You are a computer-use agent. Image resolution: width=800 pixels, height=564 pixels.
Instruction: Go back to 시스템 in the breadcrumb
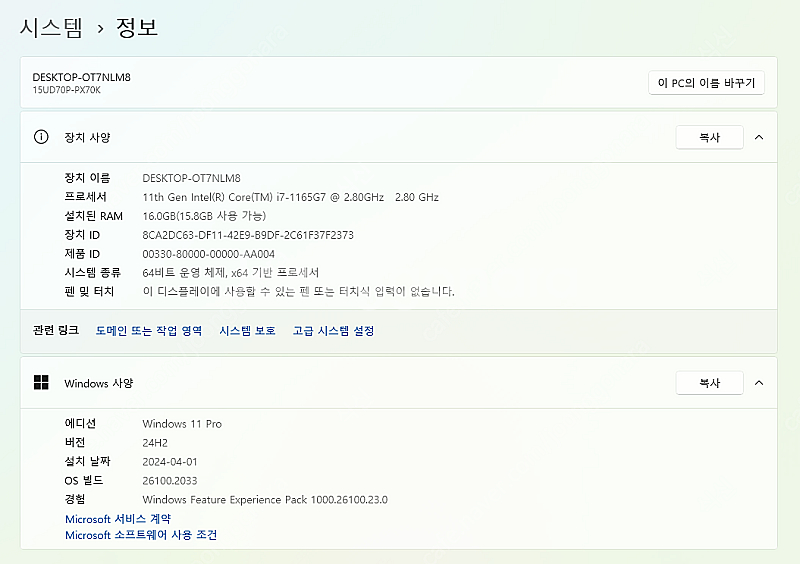click(51, 27)
